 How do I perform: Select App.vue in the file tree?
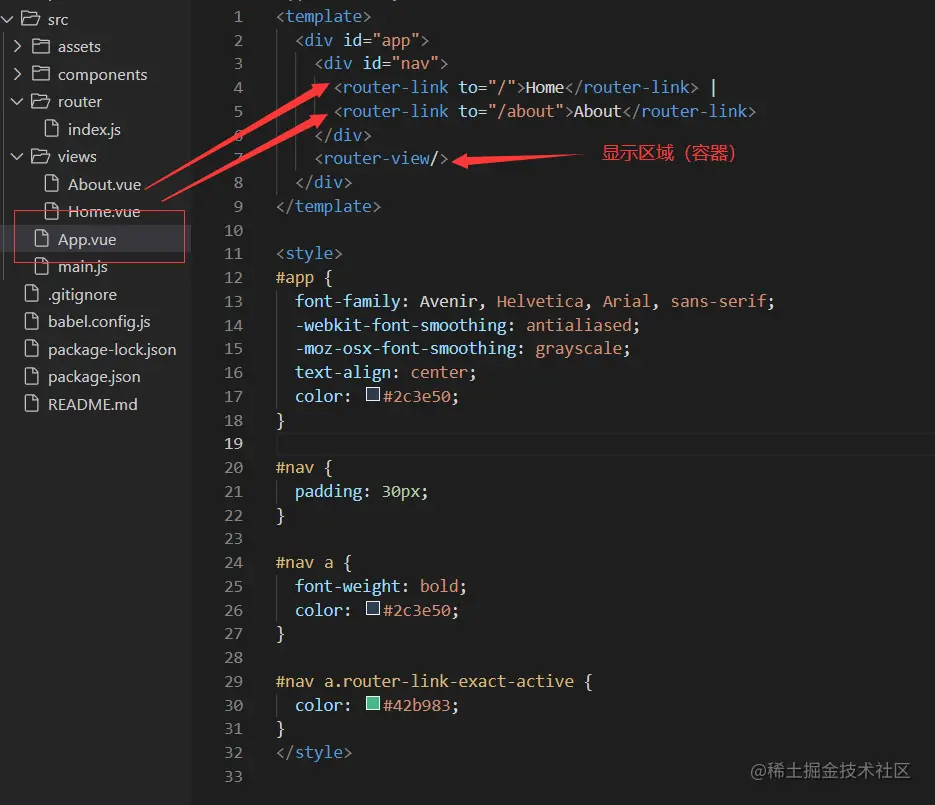[87, 240]
